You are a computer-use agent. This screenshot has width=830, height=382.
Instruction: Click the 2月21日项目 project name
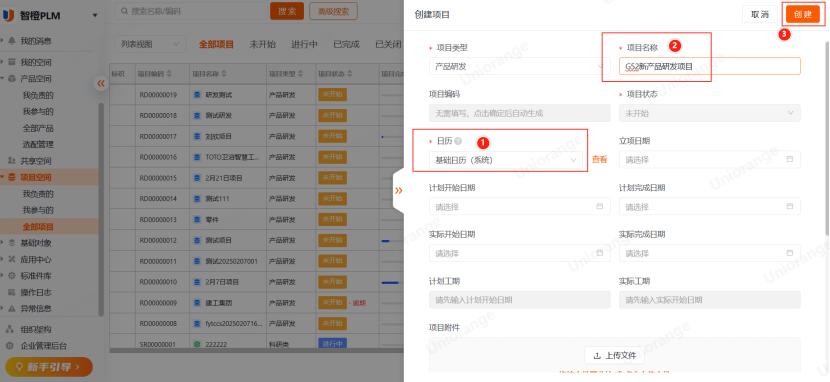(x=224, y=178)
